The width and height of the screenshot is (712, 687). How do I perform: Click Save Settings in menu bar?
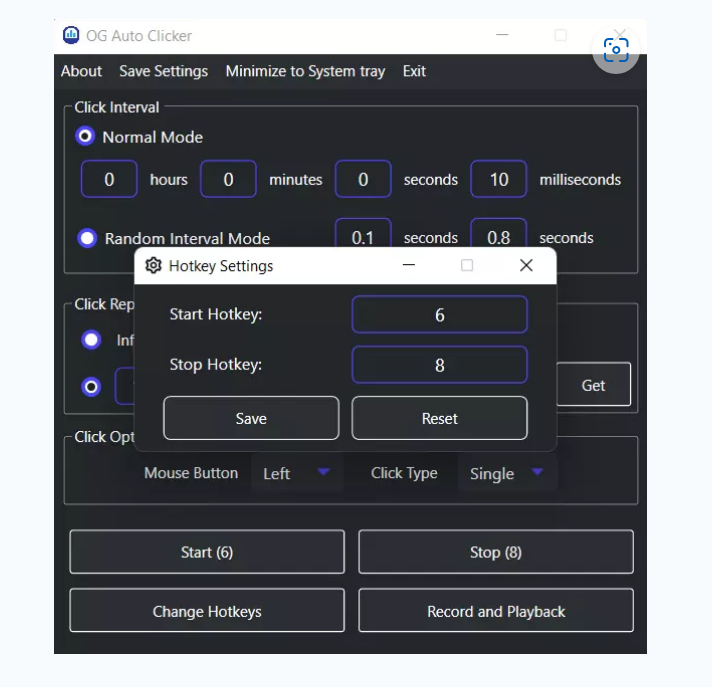[x=163, y=71]
